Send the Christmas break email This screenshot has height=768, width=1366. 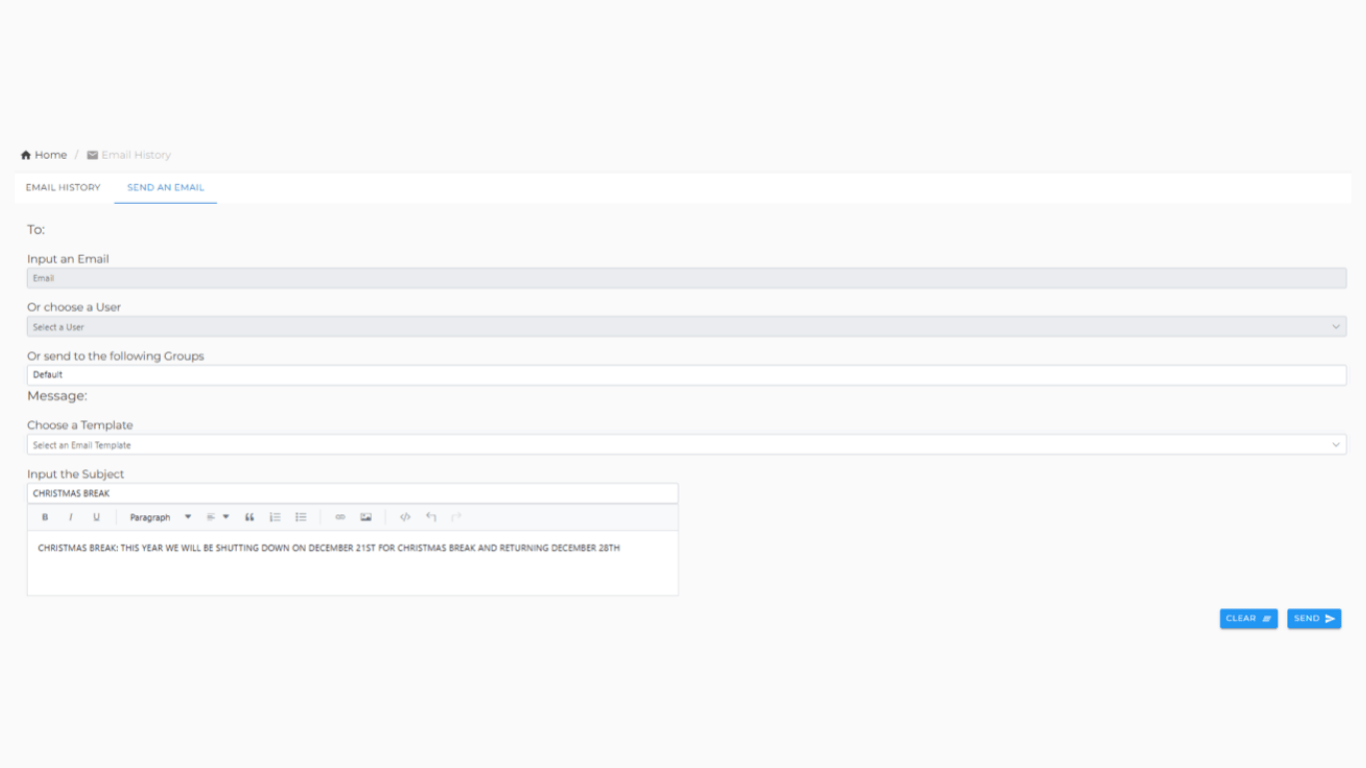coord(1313,618)
